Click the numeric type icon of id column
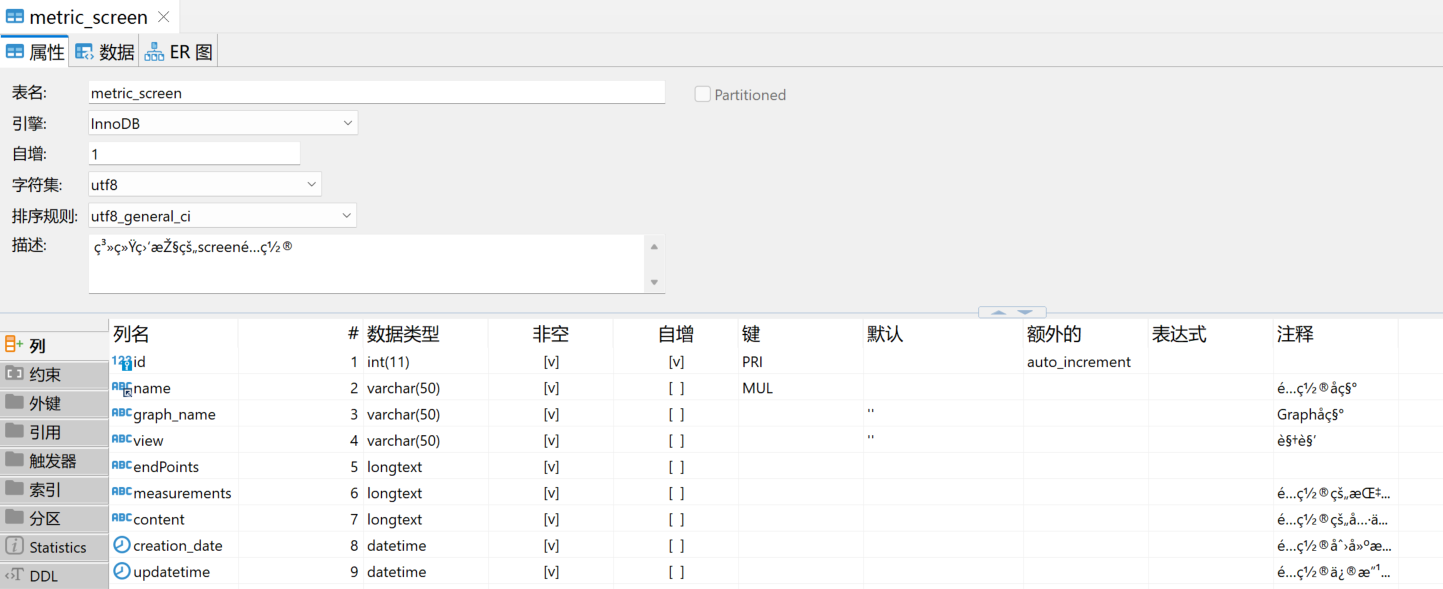The height and width of the screenshot is (589, 1443). [x=122, y=362]
